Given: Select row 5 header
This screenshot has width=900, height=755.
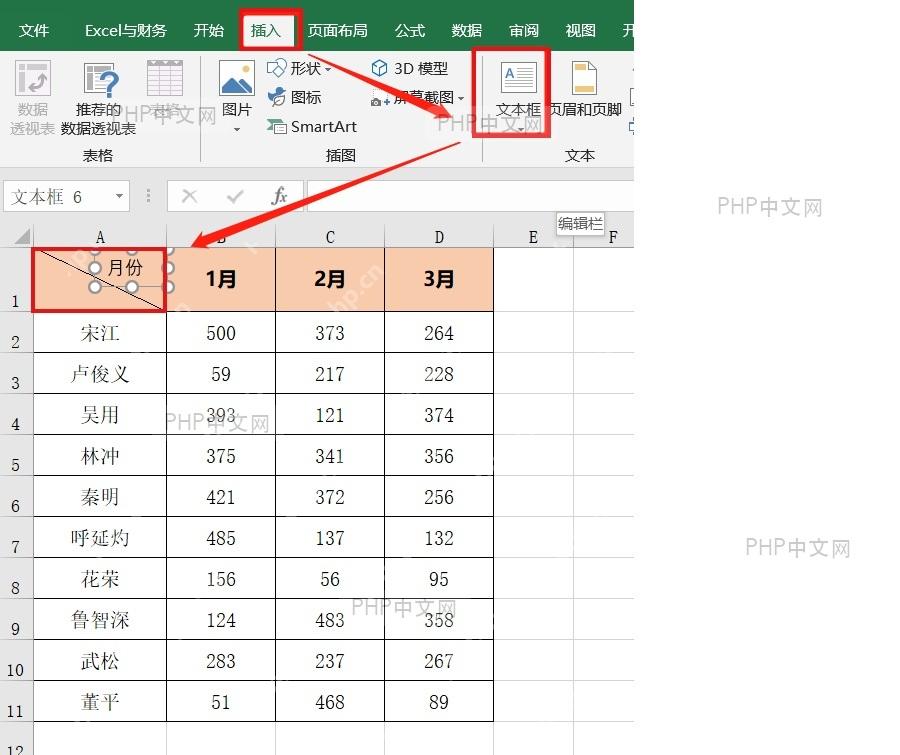Looking at the screenshot, I should coord(16,455).
